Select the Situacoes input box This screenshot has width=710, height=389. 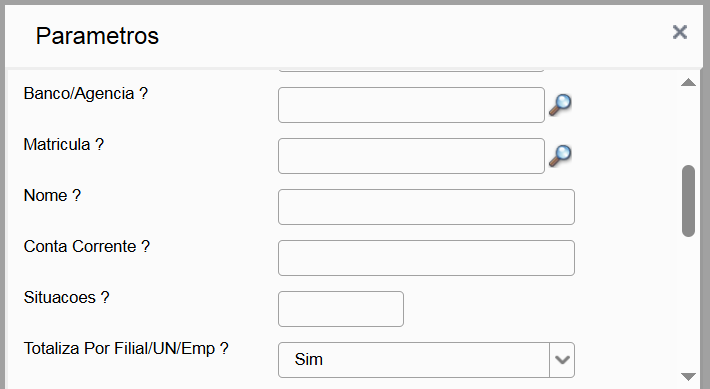coord(341,309)
